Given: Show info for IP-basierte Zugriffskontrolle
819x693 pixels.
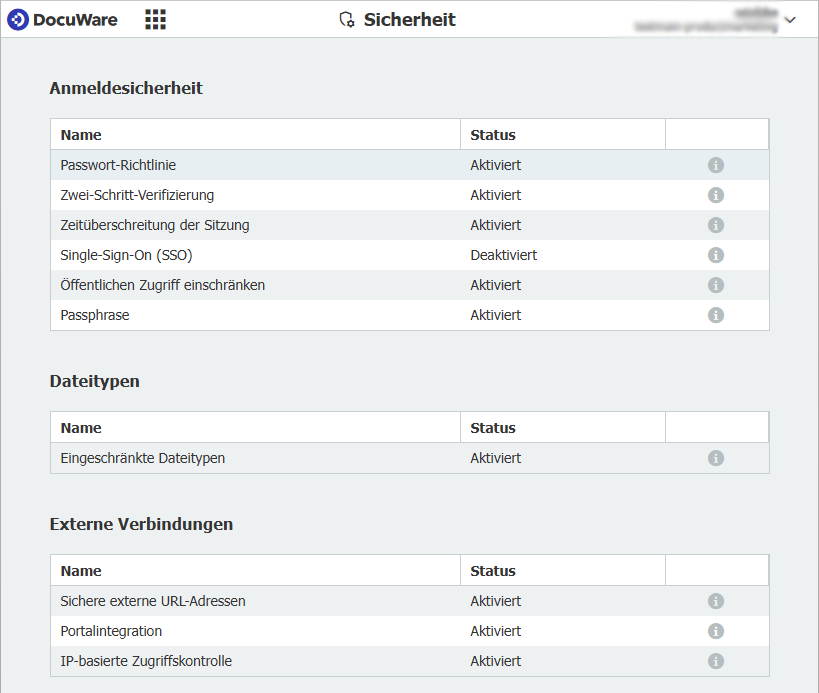Looking at the screenshot, I should click(716, 661).
